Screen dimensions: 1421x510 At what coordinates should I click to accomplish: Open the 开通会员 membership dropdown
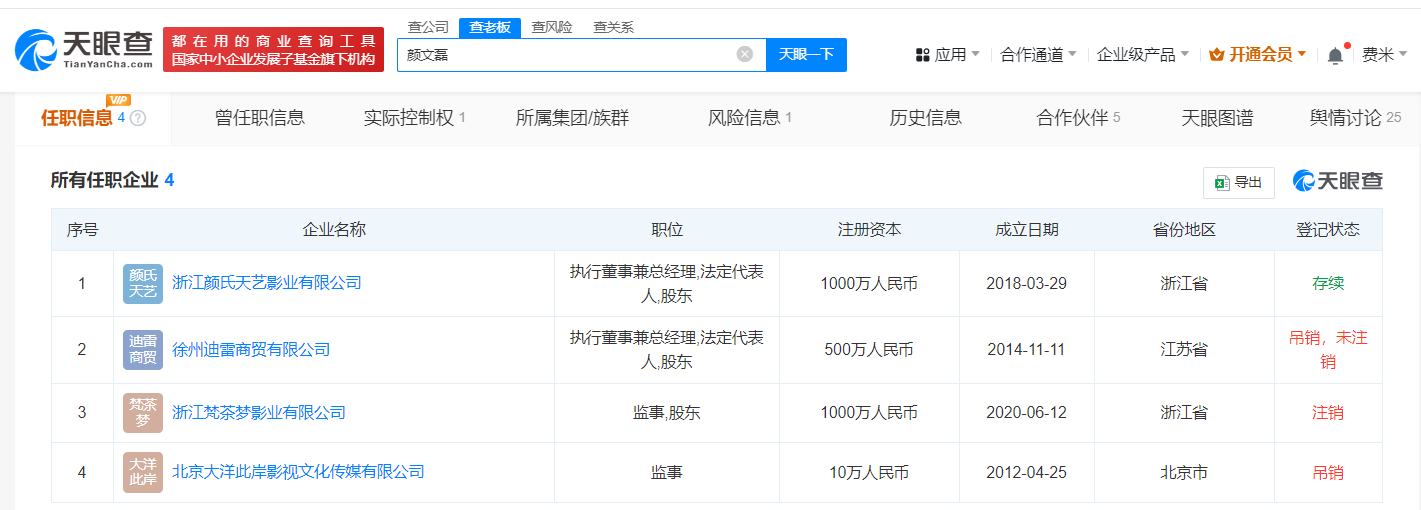coord(1258,55)
